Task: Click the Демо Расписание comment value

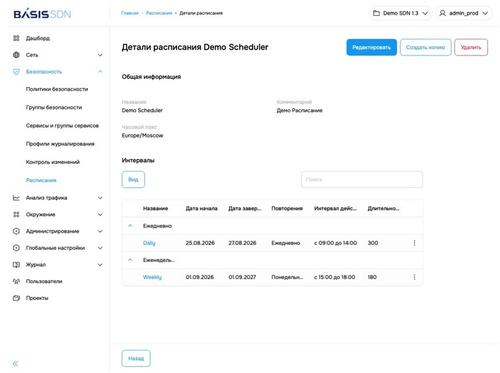Action: [x=300, y=110]
